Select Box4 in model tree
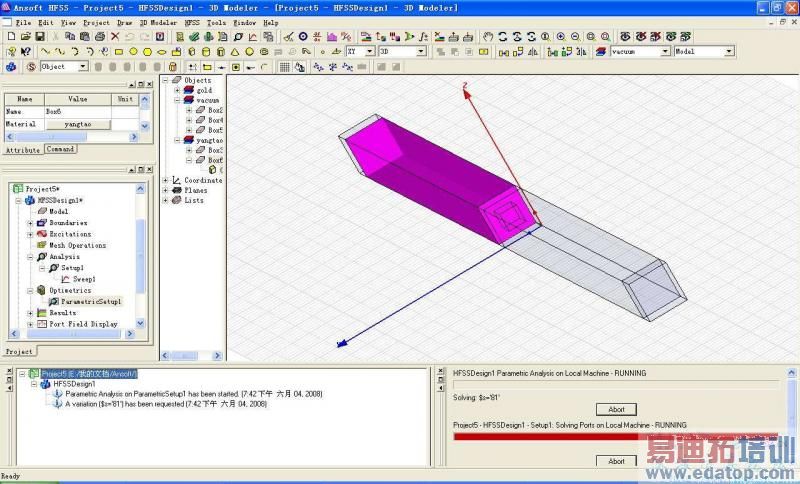The image size is (800, 484). (x=215, y=120)
